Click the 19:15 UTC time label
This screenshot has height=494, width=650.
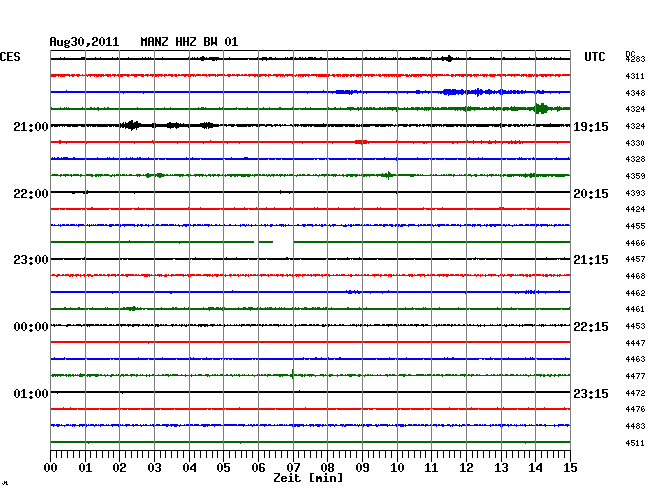click(x=590, y=126)
